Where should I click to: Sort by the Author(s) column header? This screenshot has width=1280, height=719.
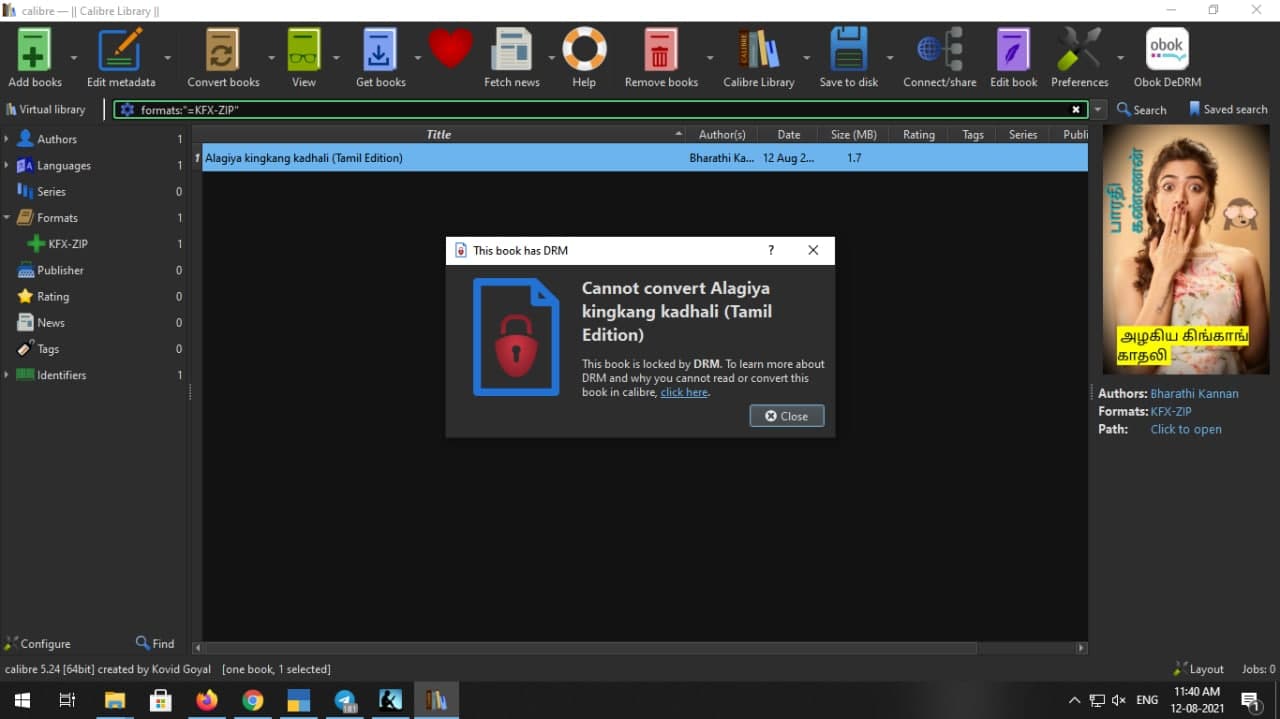(x=722, y=134)
